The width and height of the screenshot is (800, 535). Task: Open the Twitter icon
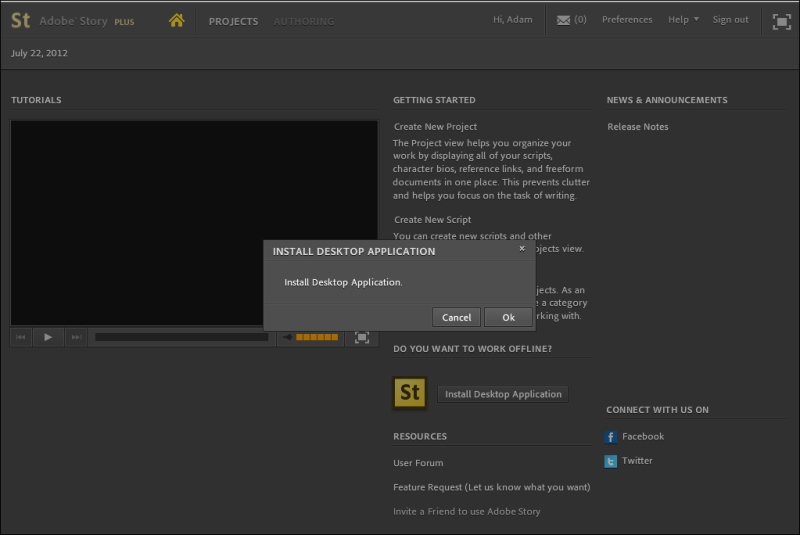[x=611, y=462]
